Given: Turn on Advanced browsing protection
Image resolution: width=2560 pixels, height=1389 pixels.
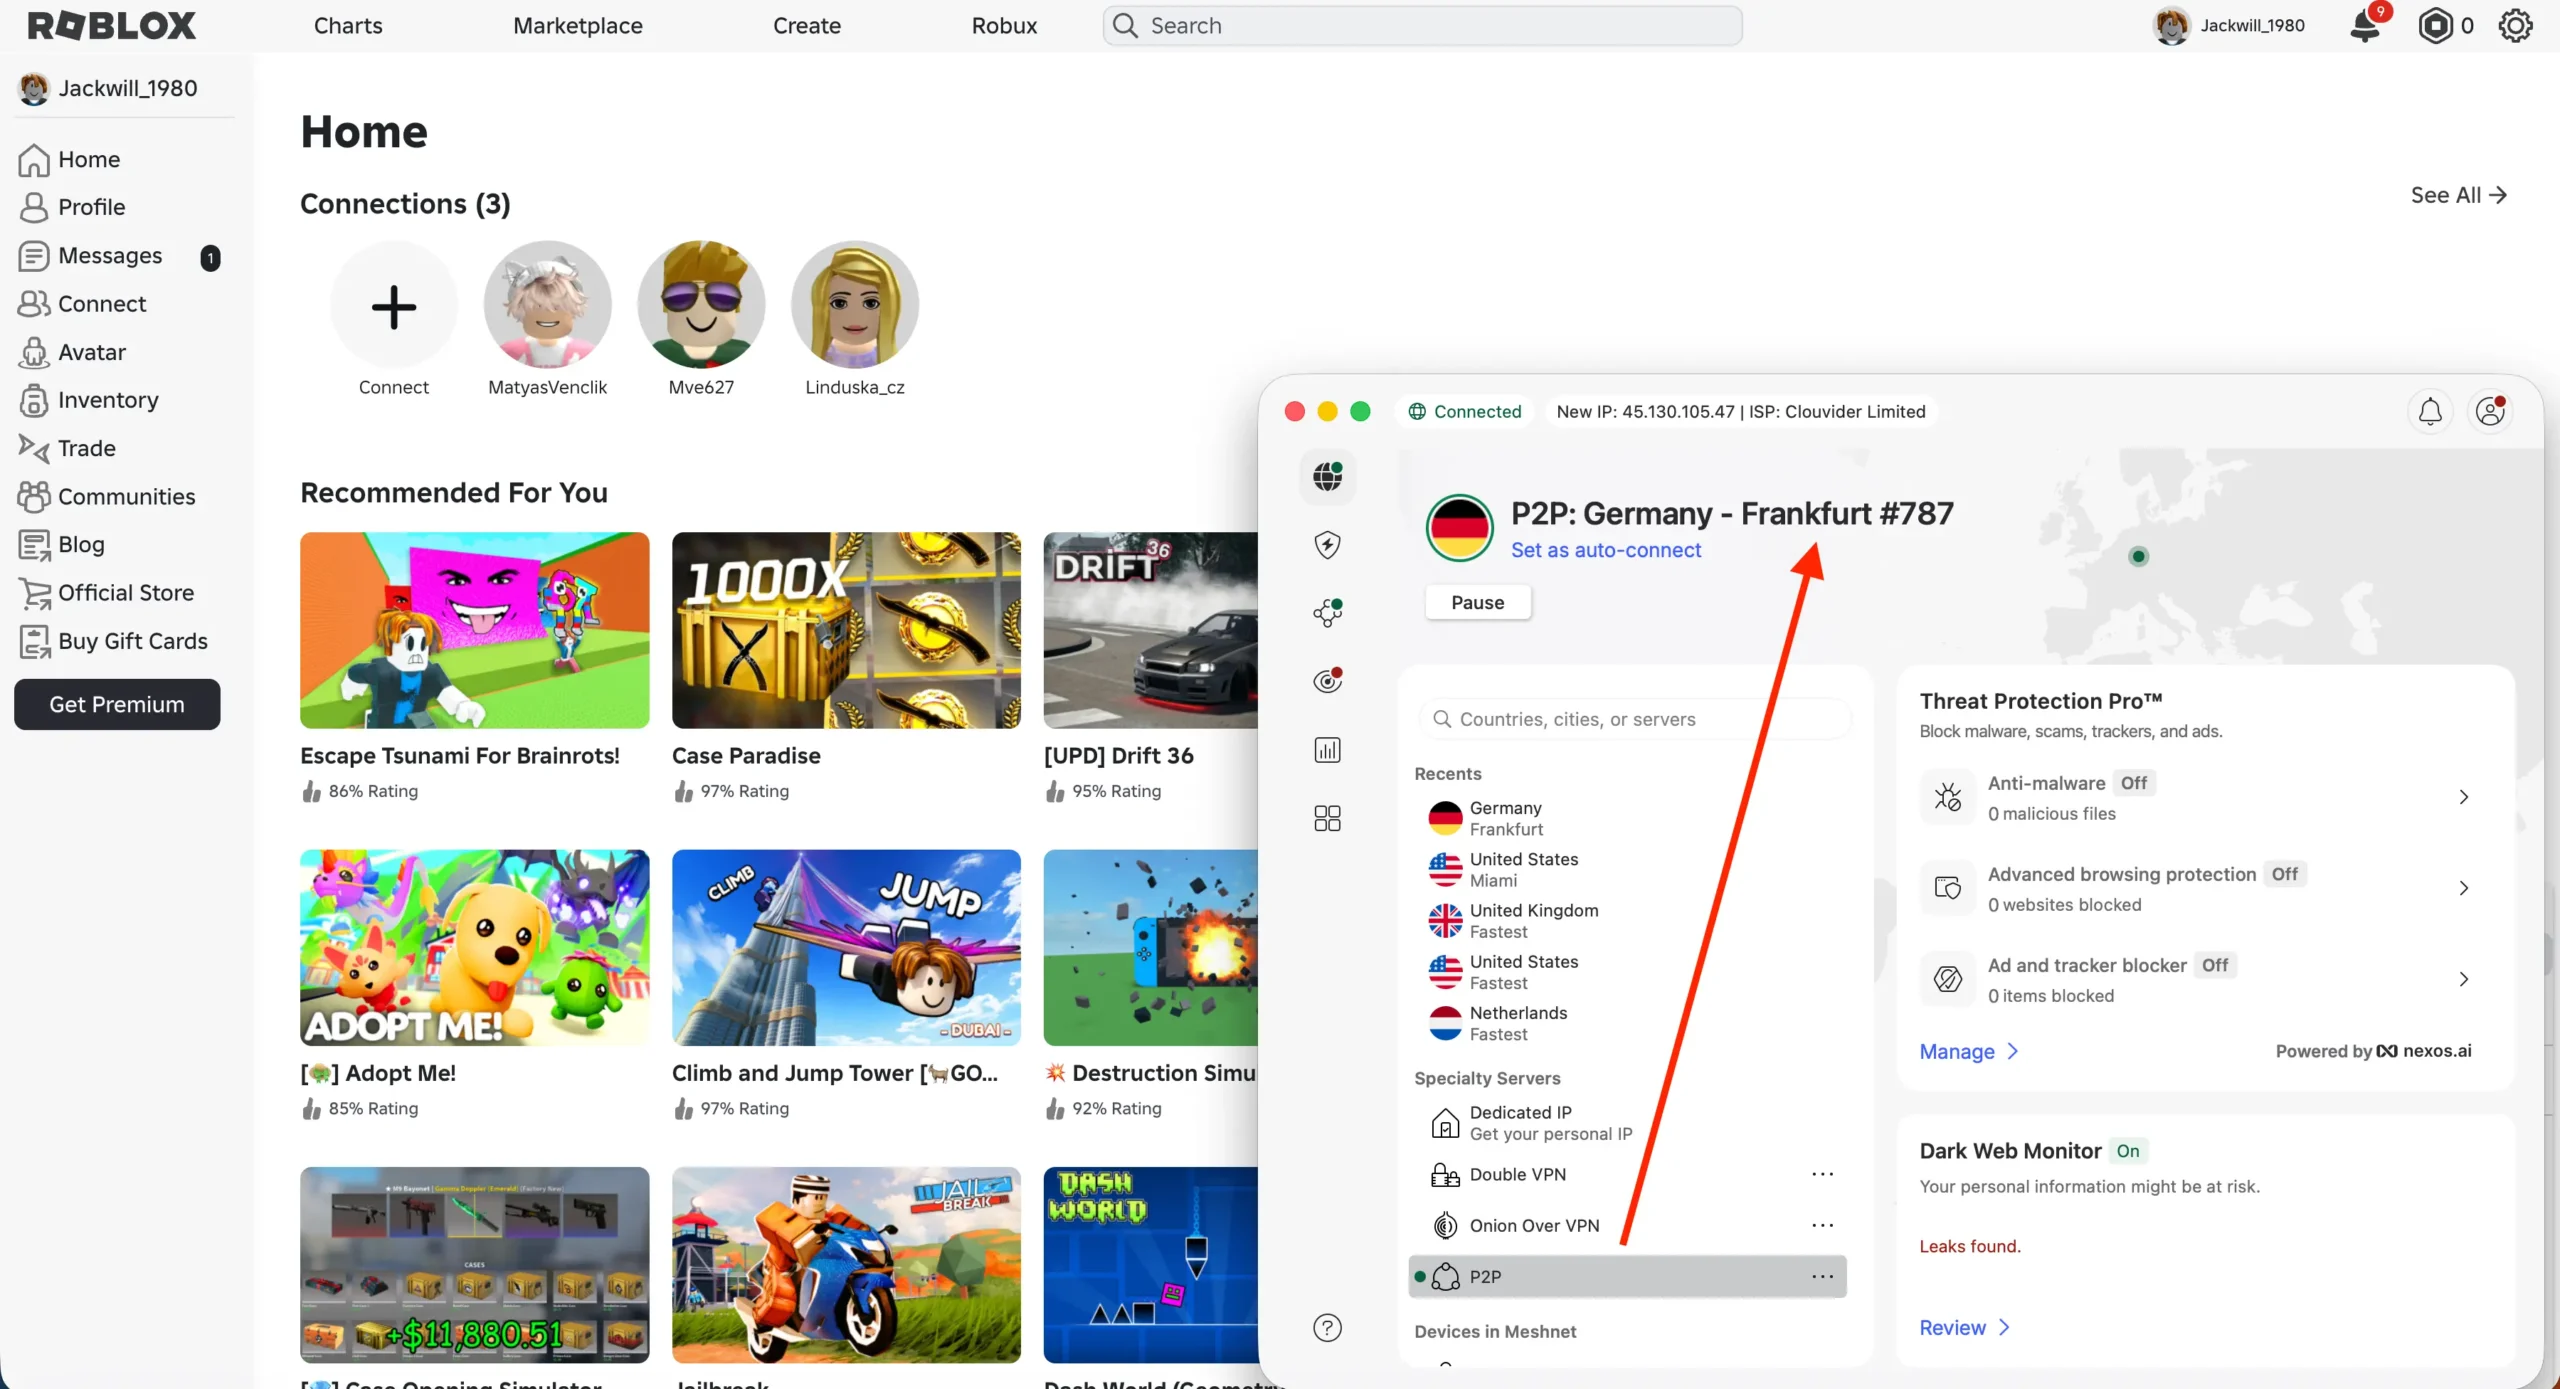Looking at the screenshot, I should (x=2287, y=873).
